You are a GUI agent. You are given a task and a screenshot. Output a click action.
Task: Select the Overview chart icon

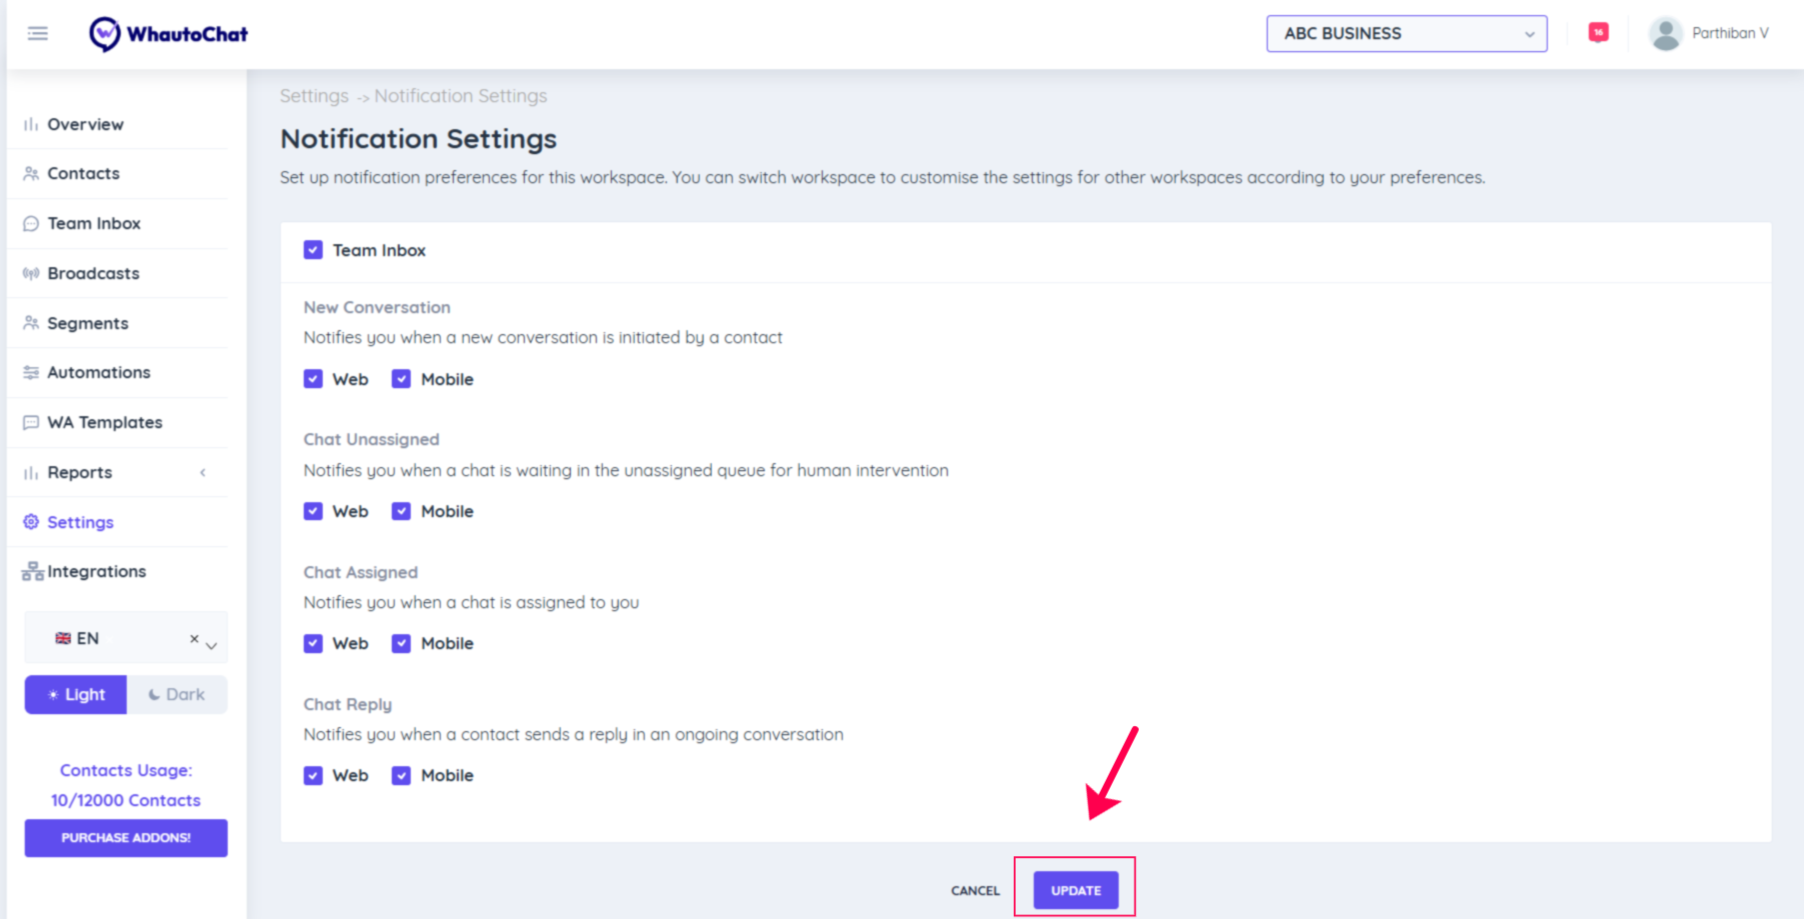pos(30,124)
